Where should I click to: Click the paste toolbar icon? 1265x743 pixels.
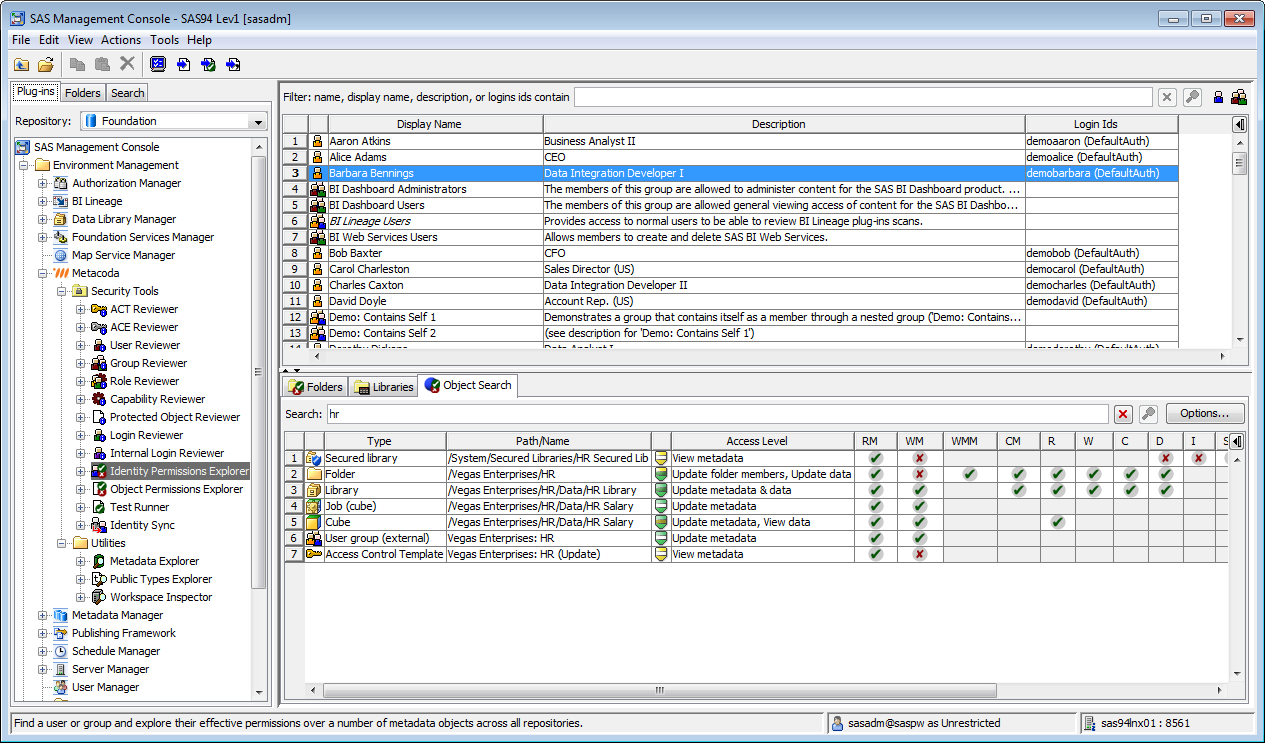click(x=102, y=64)
